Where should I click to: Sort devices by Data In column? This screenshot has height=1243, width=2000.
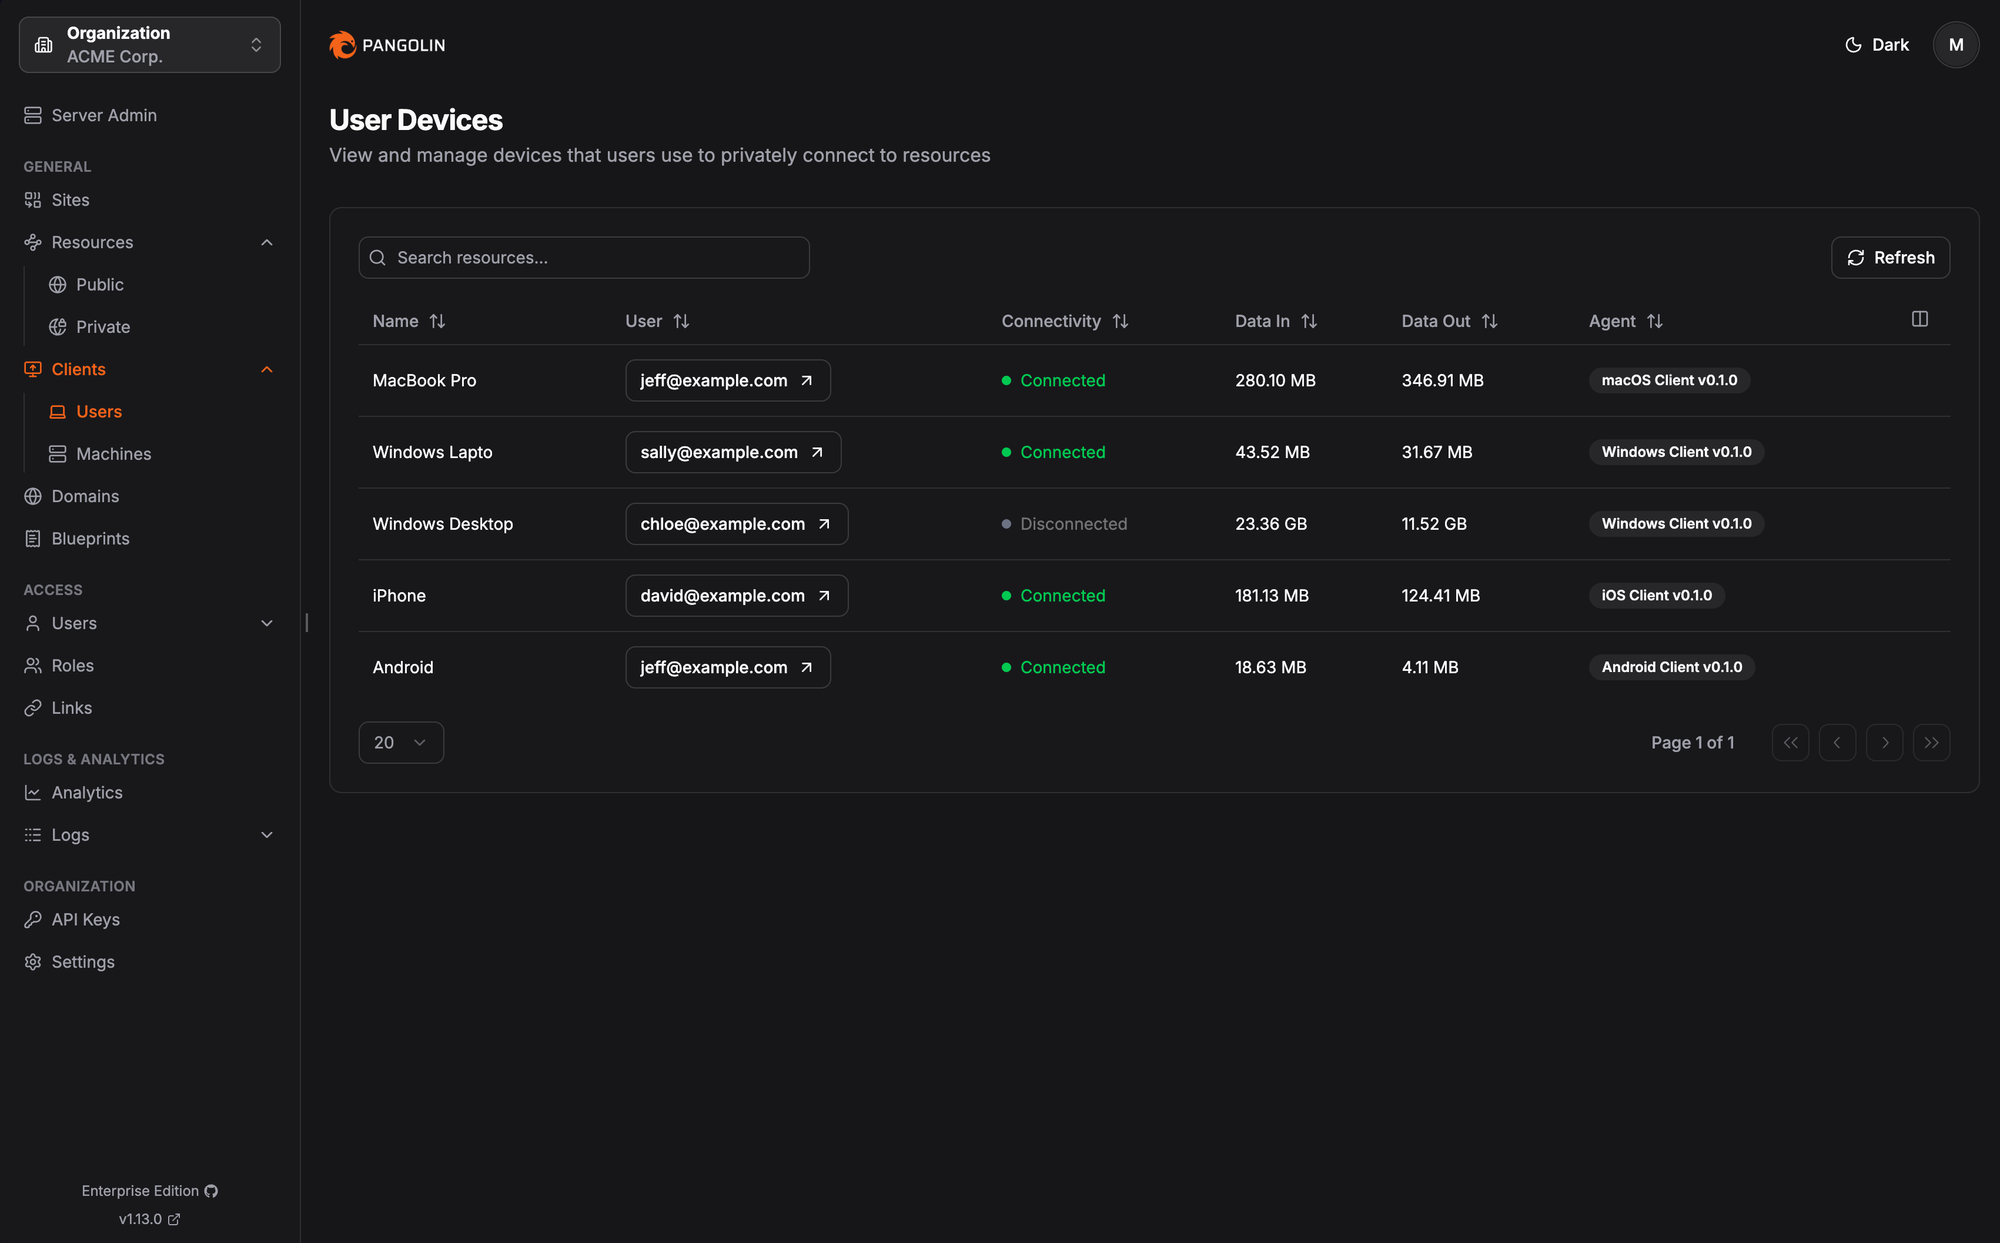(1310, 321)
